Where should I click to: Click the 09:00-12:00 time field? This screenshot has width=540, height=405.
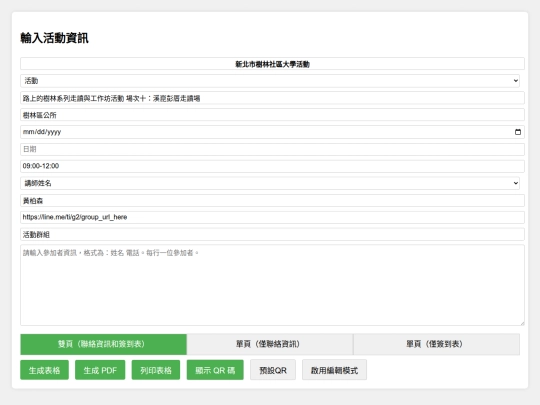(x=272, y=166)
